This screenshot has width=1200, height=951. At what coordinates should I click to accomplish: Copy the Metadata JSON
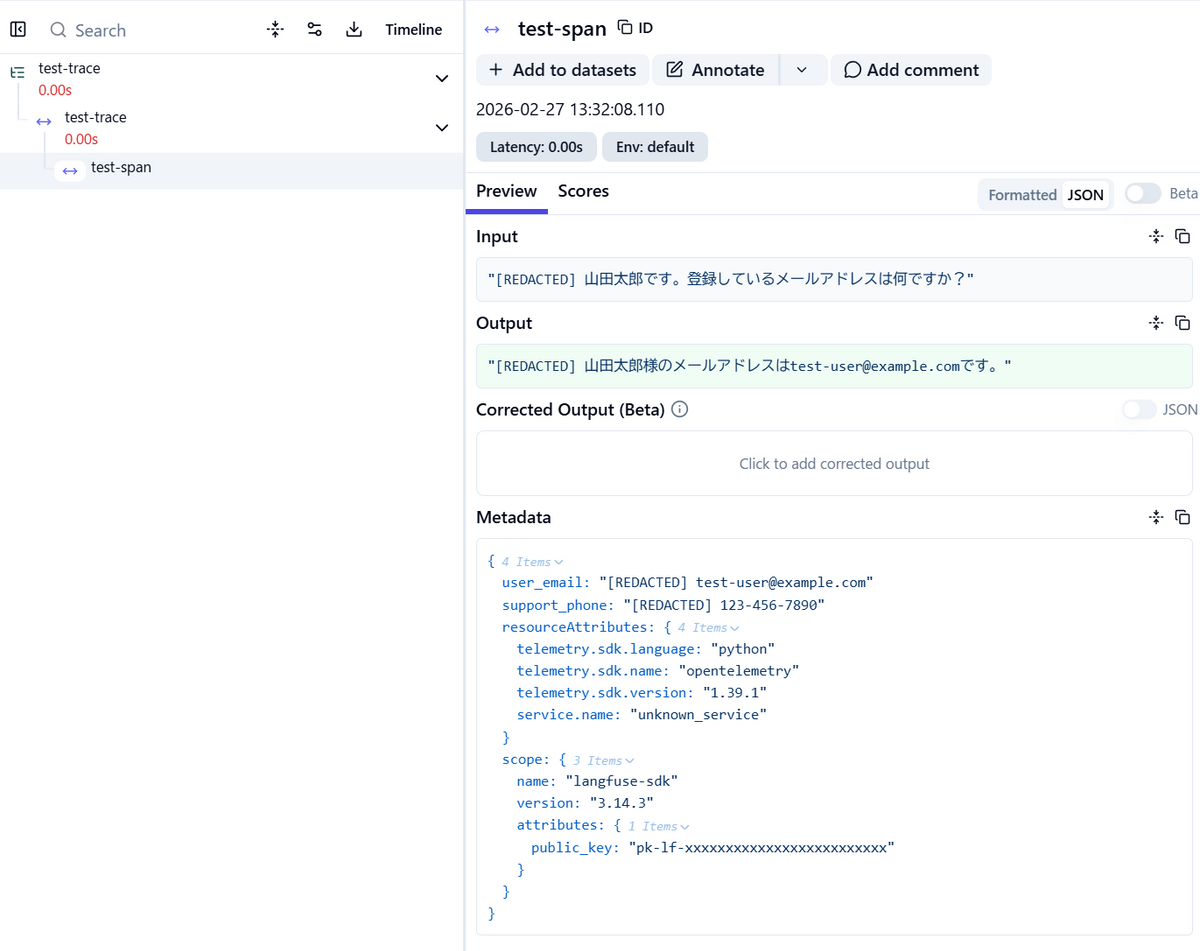(1182, 517)
